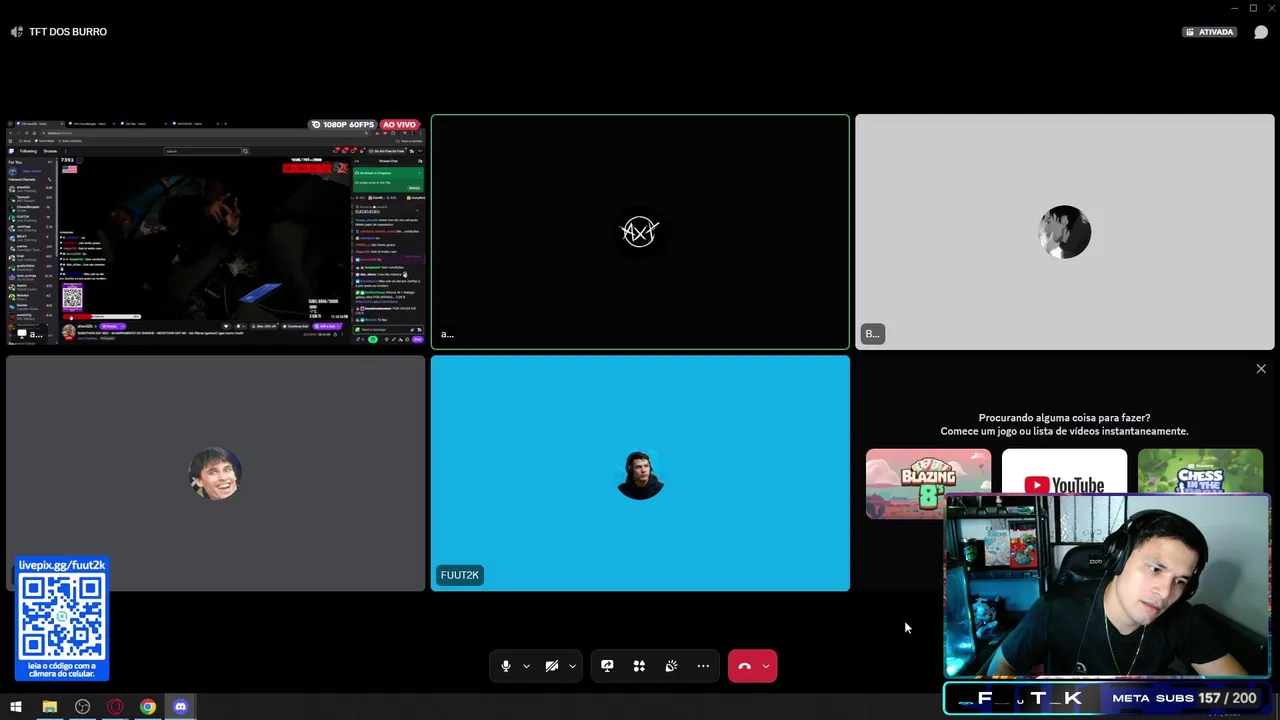Click the Discord taskbar icon
1280x720 pixels.
click(181, 707)
